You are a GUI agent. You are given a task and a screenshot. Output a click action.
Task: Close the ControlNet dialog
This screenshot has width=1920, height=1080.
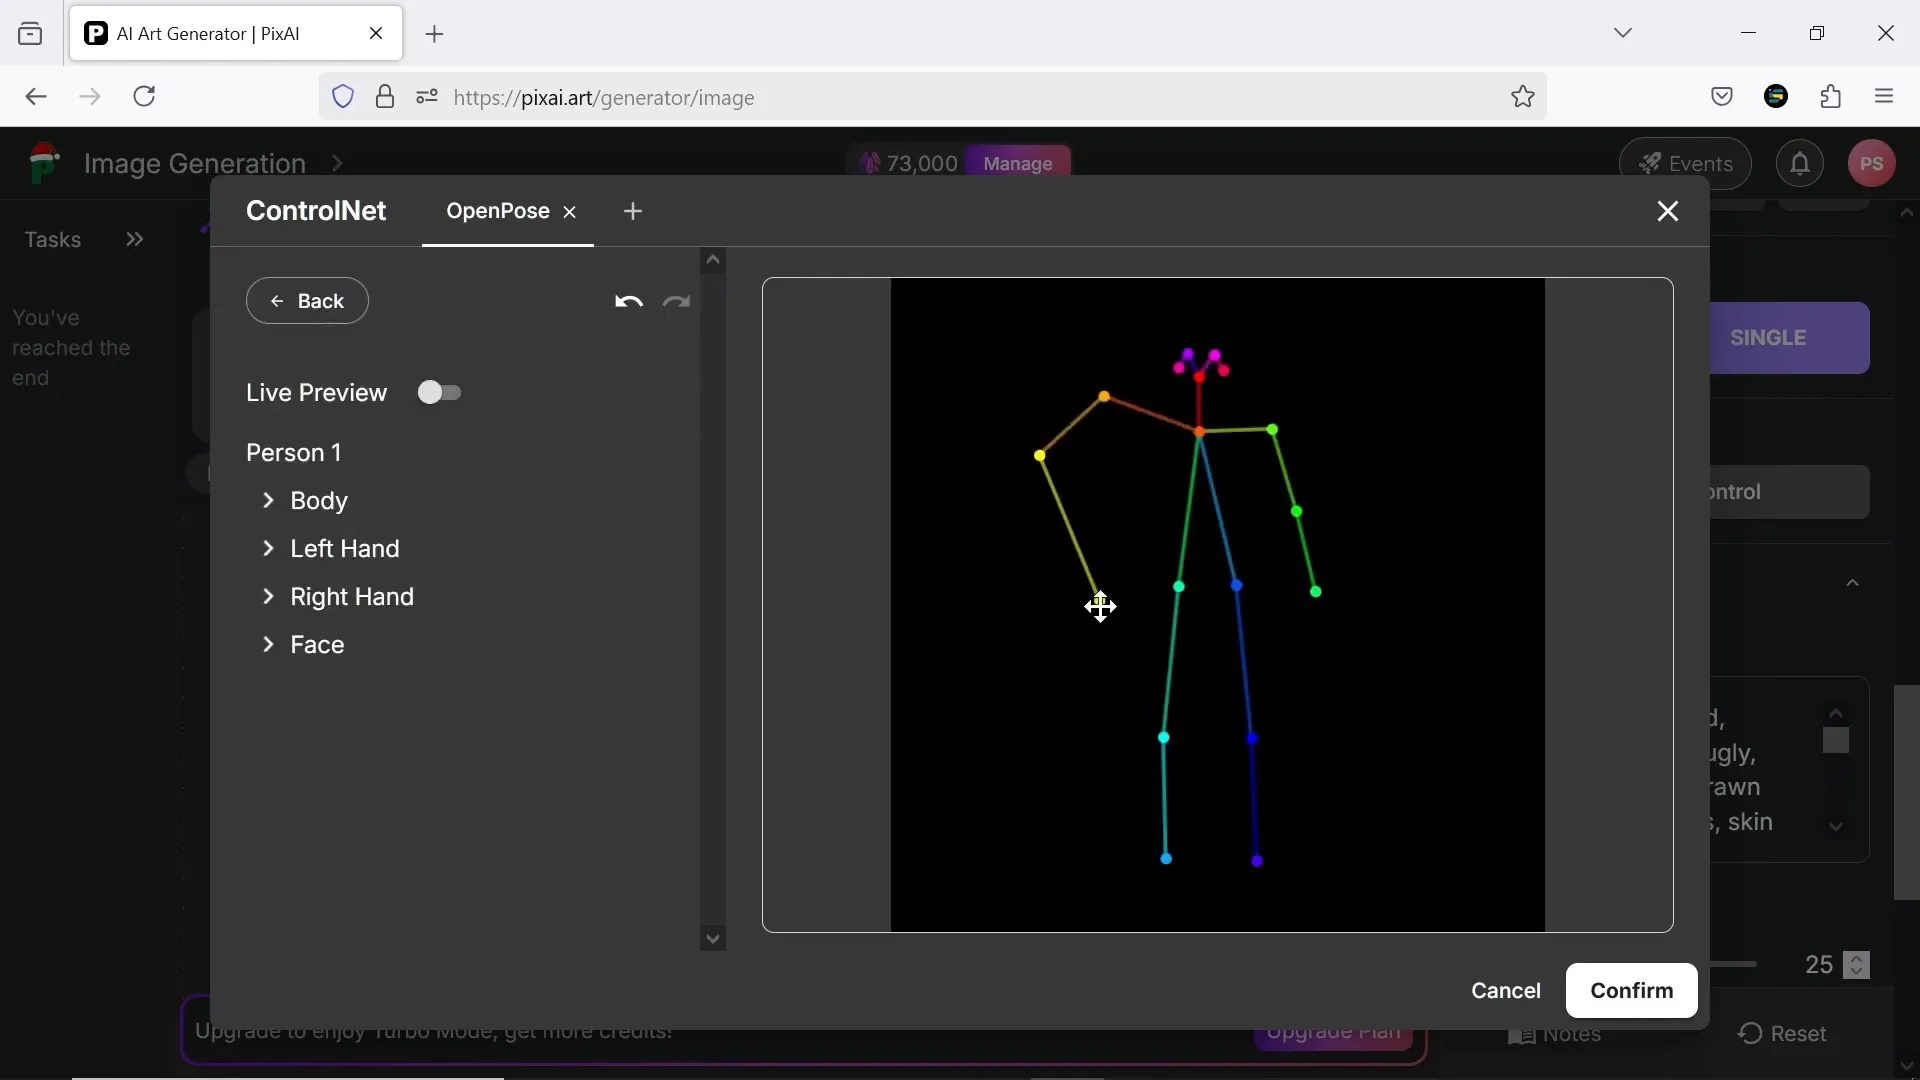(1667, 211)
